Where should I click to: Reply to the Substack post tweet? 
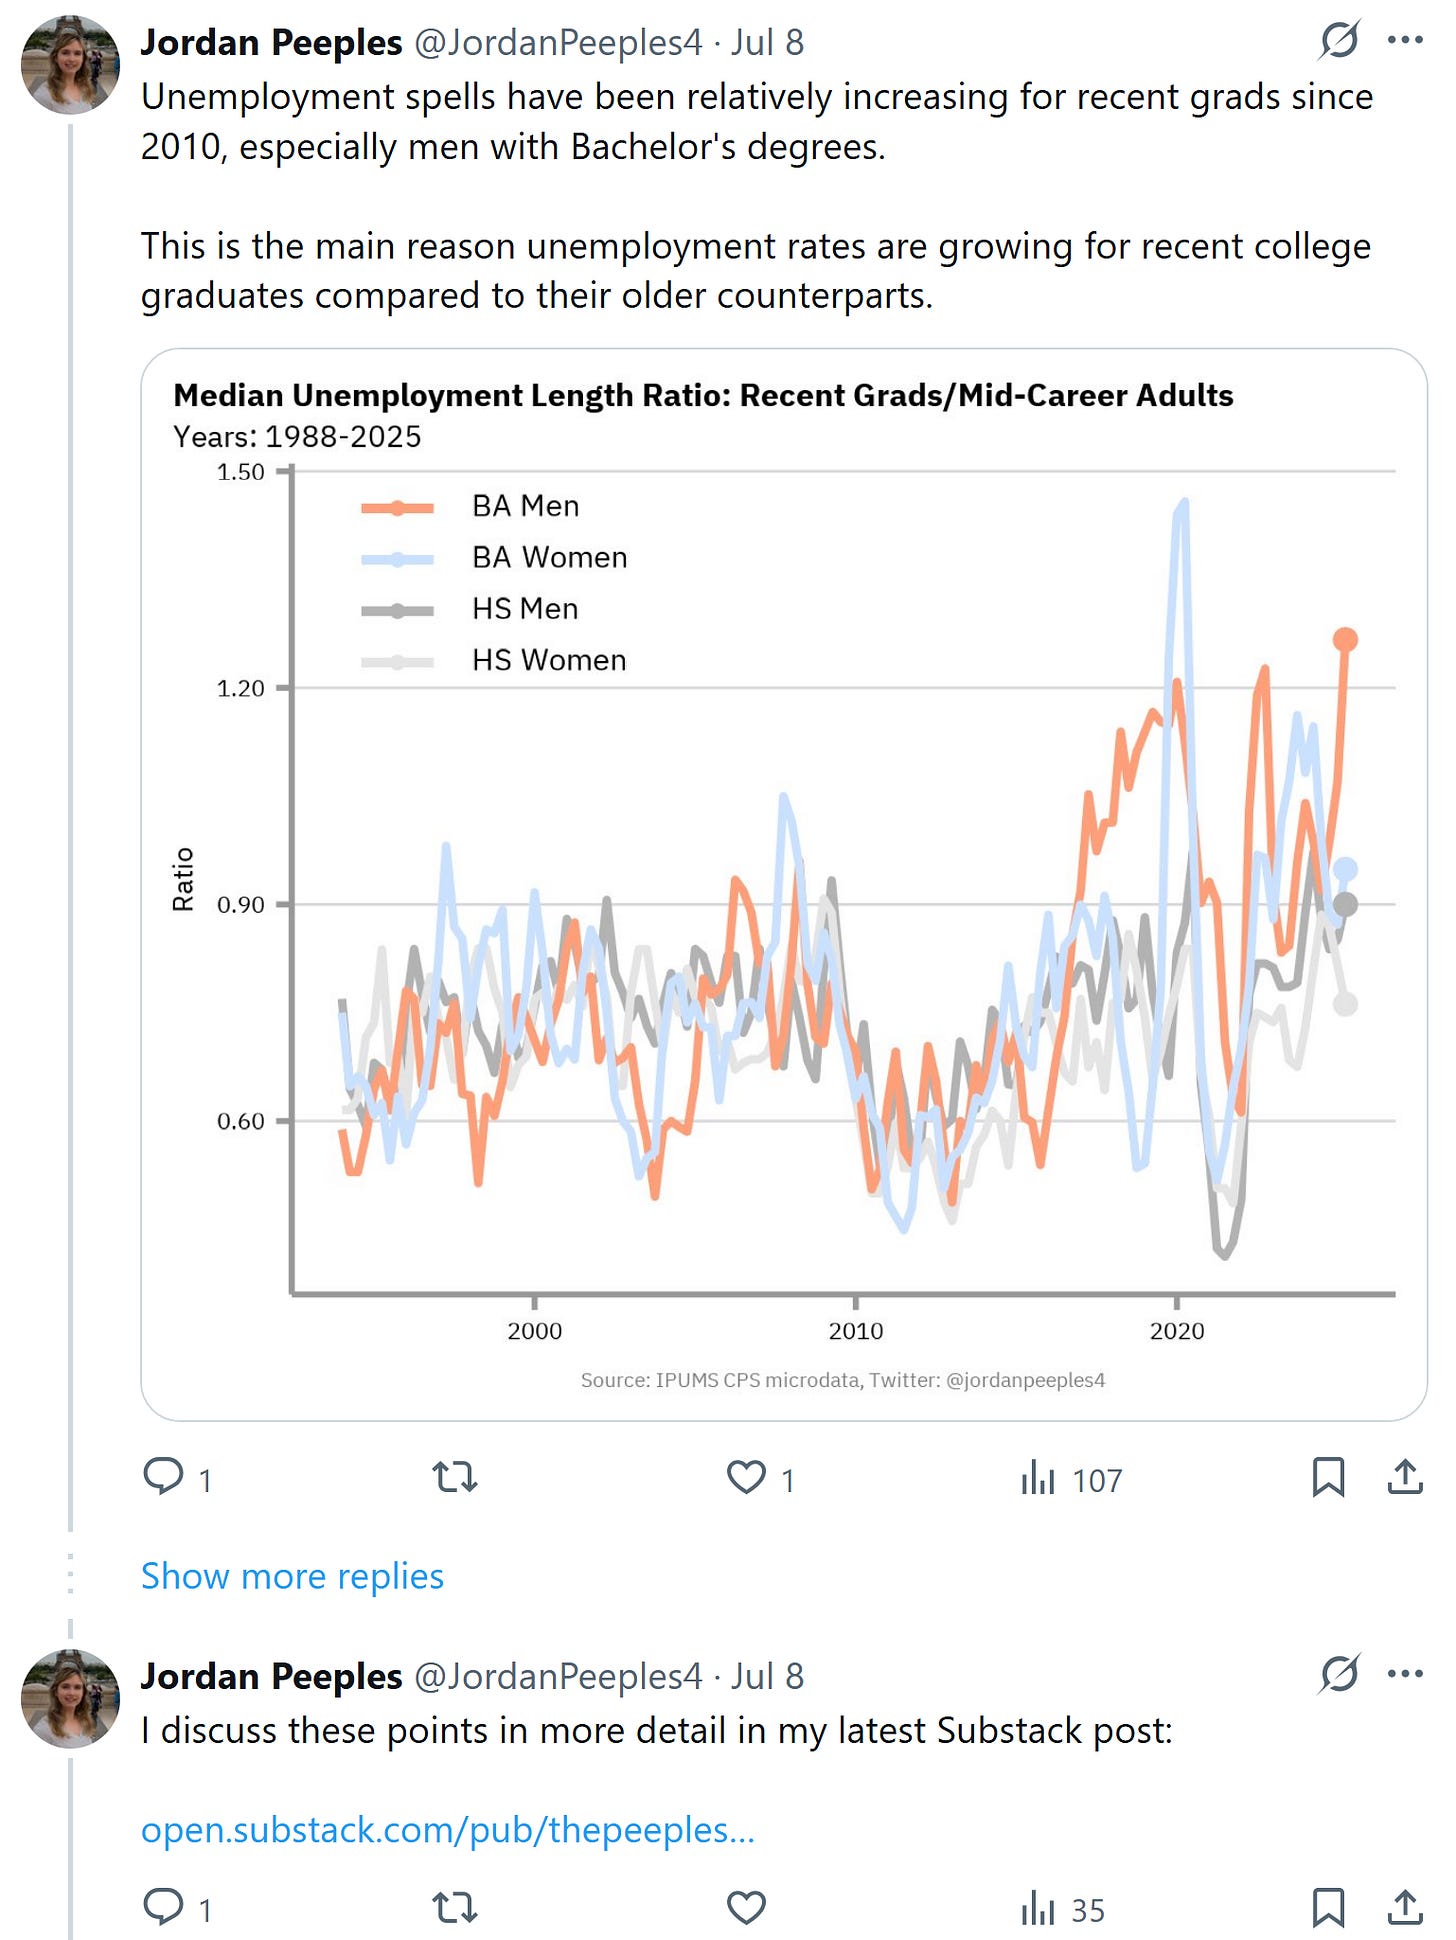coord(164,1908)
